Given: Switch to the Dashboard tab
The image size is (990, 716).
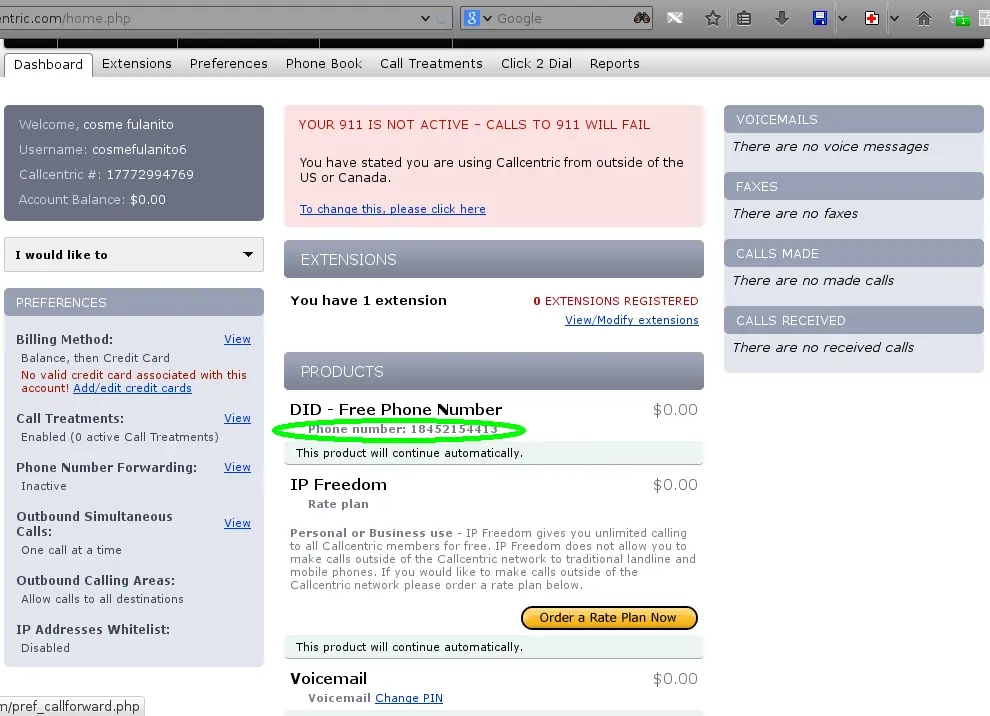Looking at the screenshot, I should pos(48,64).
